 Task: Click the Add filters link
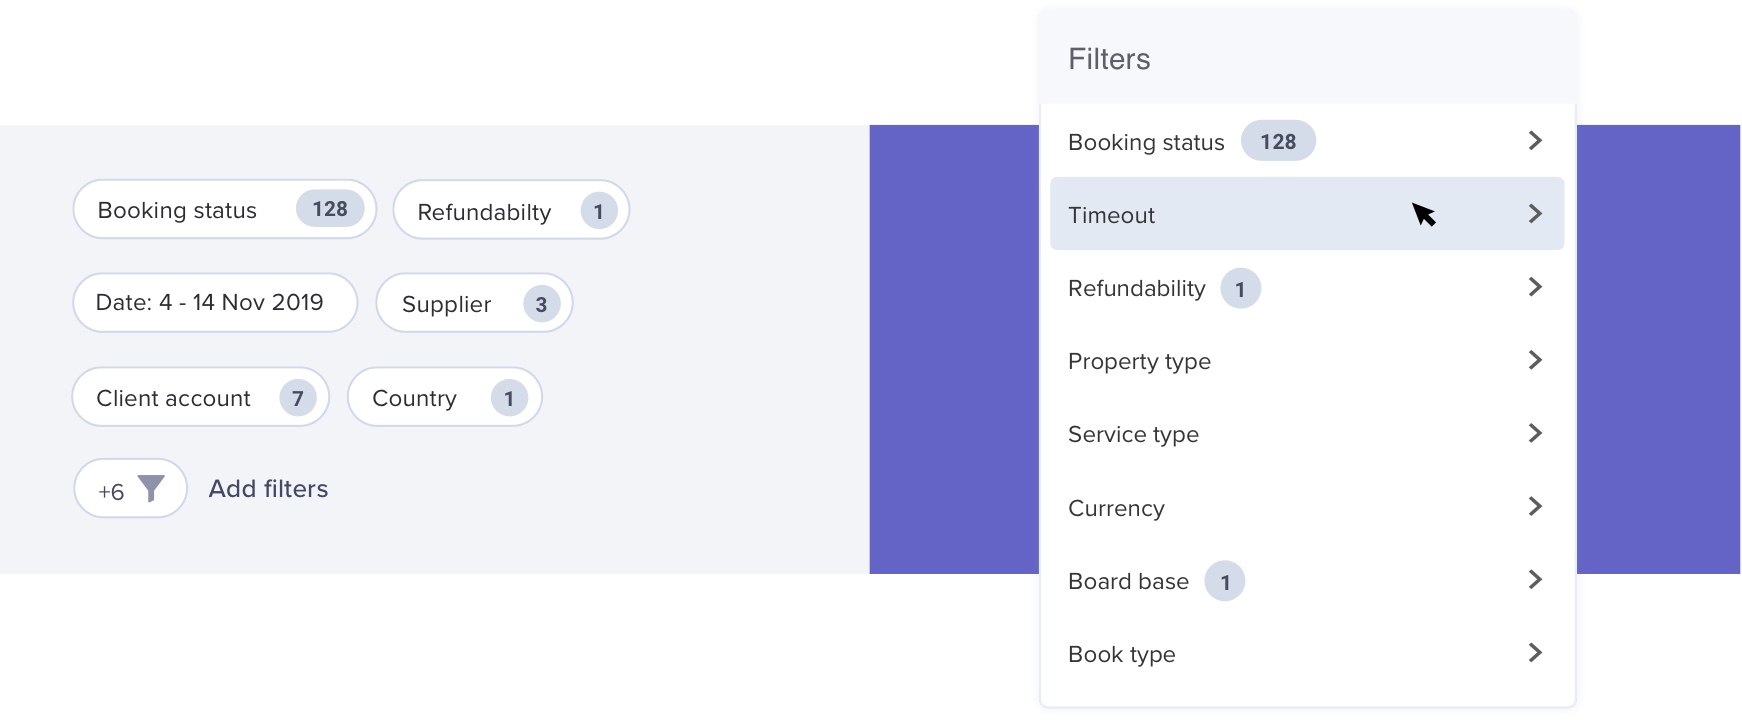(268, 488)
